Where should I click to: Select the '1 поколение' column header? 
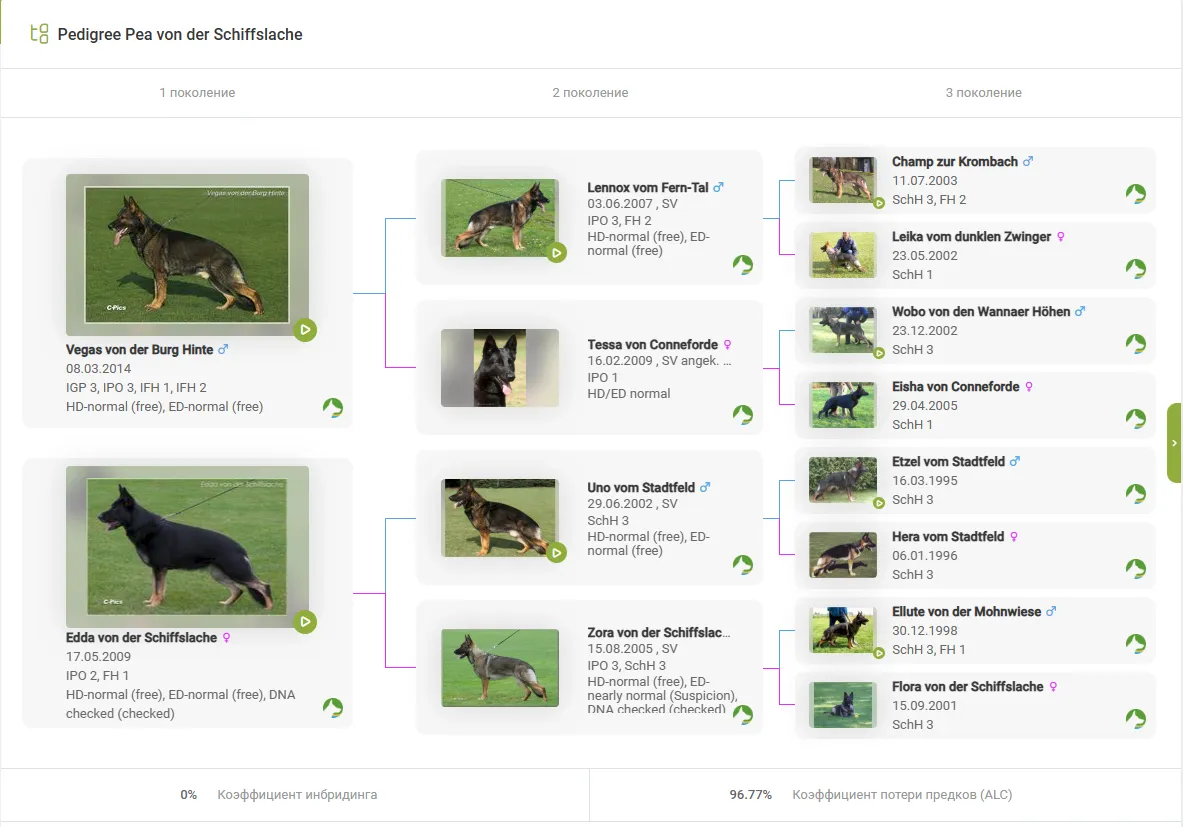[197, 93]
